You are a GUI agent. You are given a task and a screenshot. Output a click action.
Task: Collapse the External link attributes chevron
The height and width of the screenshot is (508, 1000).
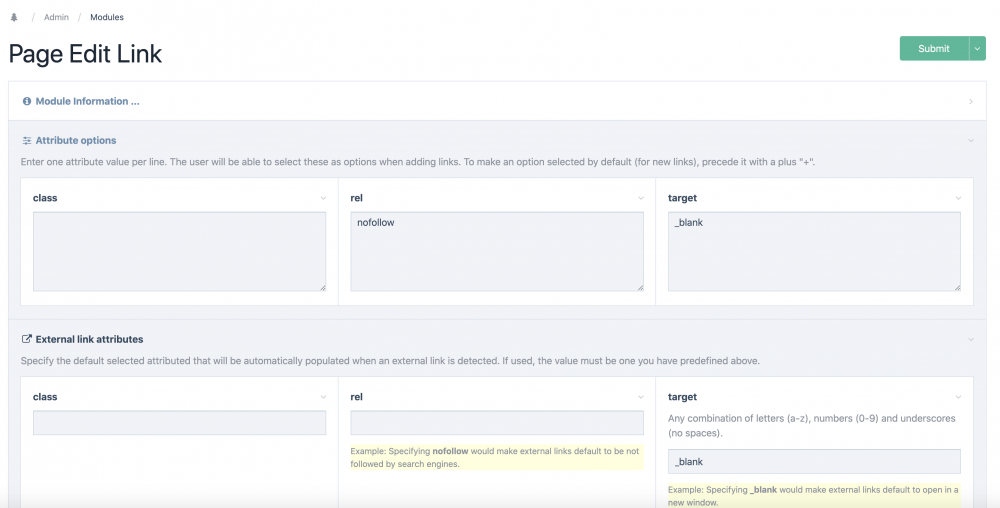(970, 340)
